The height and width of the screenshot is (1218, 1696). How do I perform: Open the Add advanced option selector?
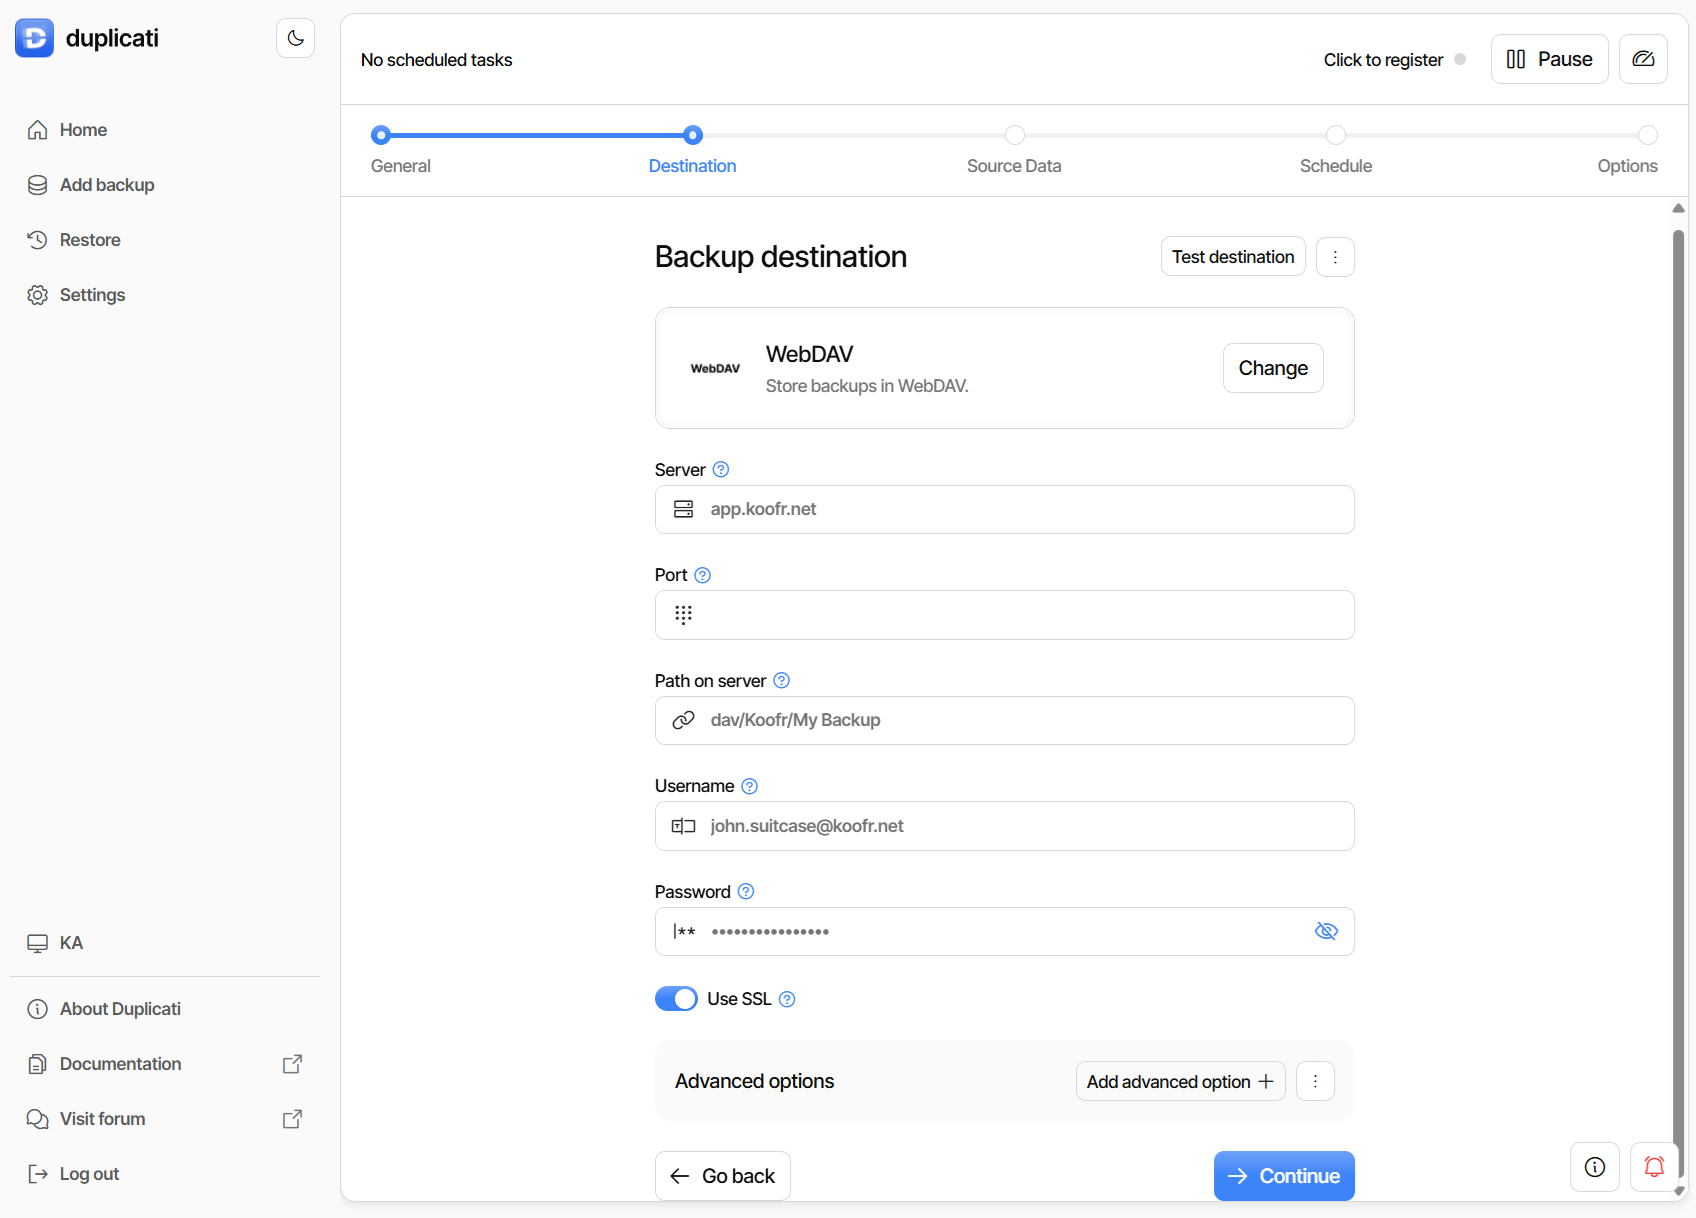click(1180, 1081)
